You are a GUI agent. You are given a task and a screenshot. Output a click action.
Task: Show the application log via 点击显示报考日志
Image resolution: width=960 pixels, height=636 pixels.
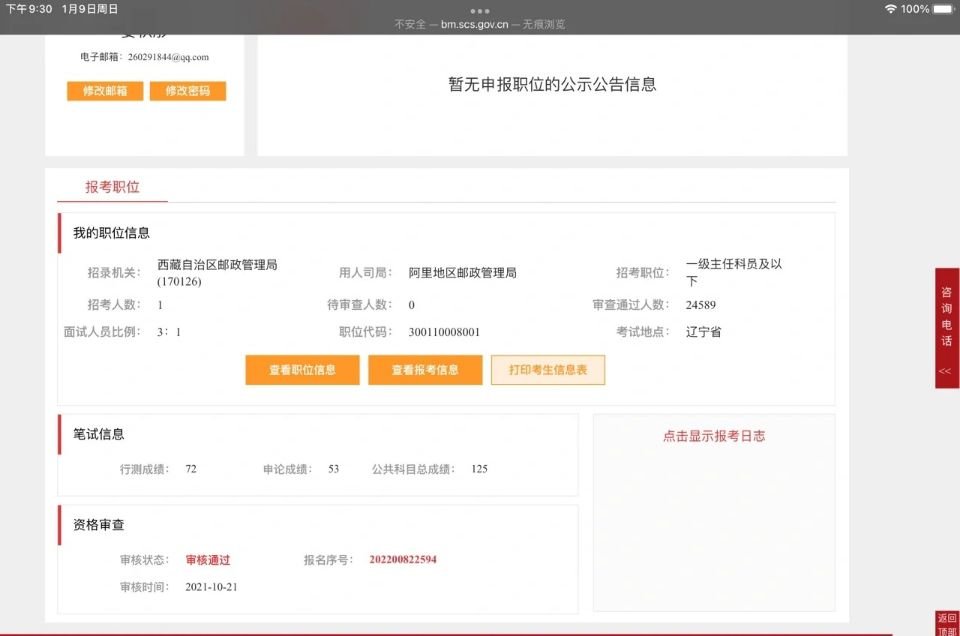pyautogui.click(x=714, y=436)
